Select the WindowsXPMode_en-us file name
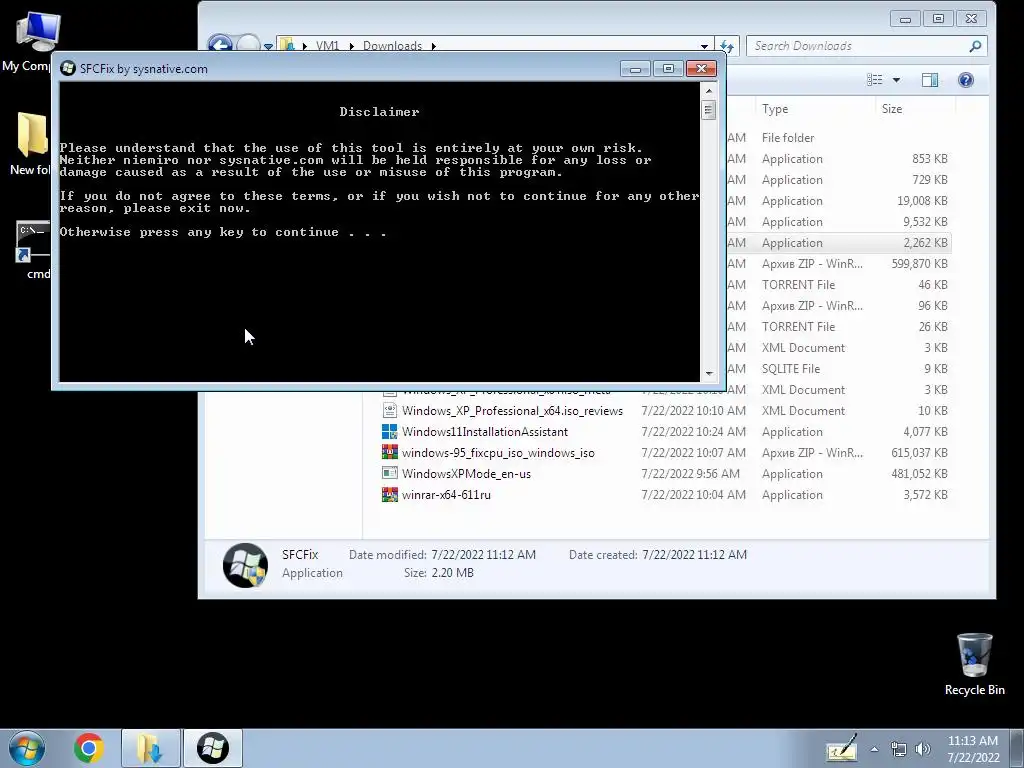The height and width of the screenshot is (768, 1024). [x=466, y=473]
